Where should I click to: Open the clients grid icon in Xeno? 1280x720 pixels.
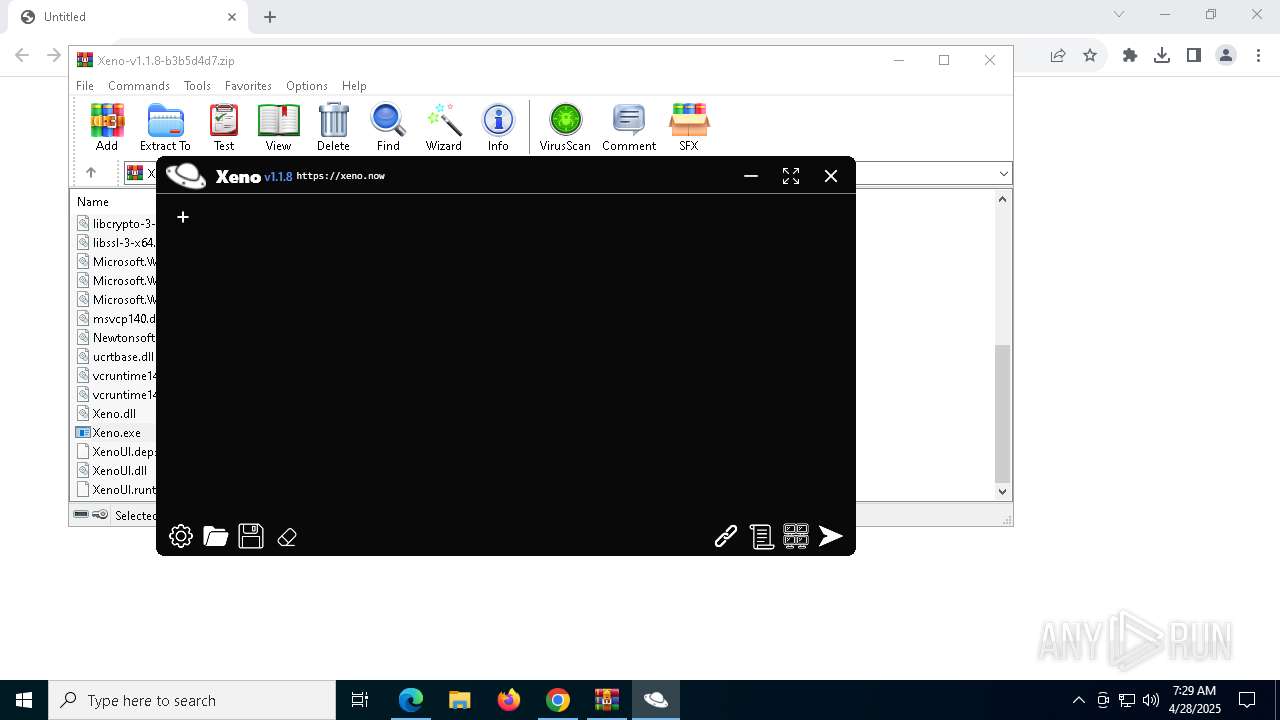tap(796, 536)
